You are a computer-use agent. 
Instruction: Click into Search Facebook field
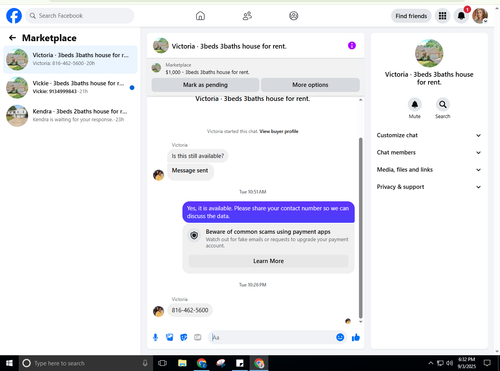80,16
